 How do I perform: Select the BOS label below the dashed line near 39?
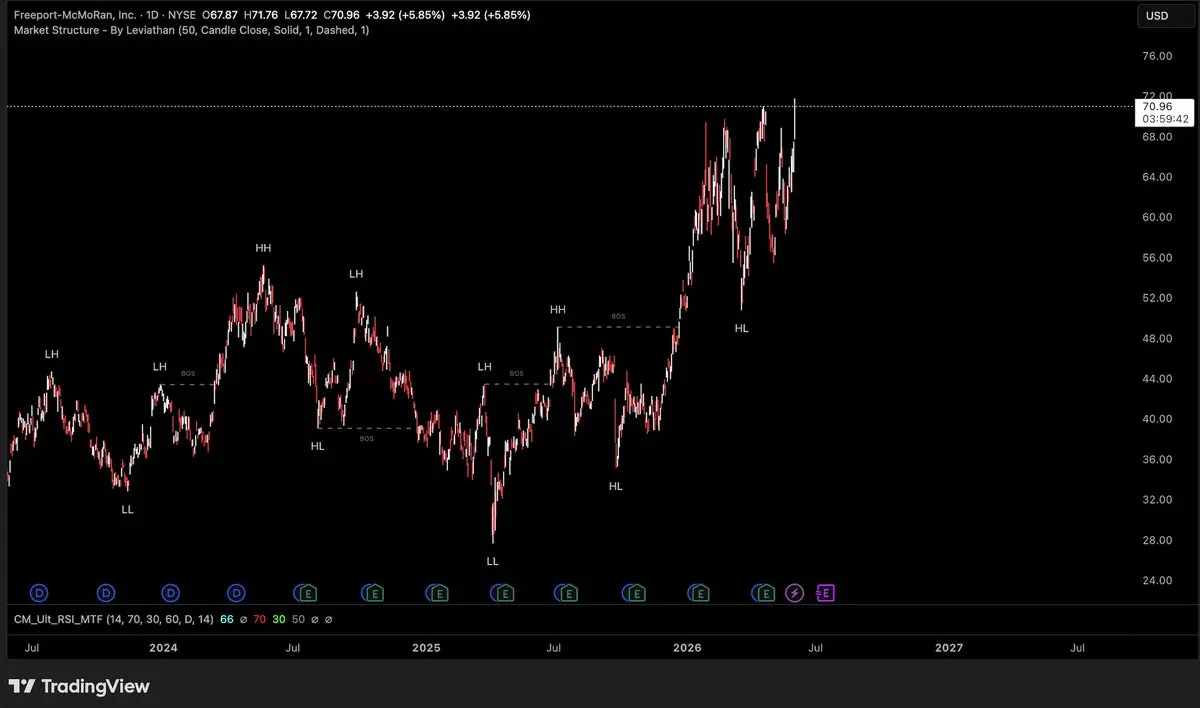pyautogui.click(x=367, y=438)
